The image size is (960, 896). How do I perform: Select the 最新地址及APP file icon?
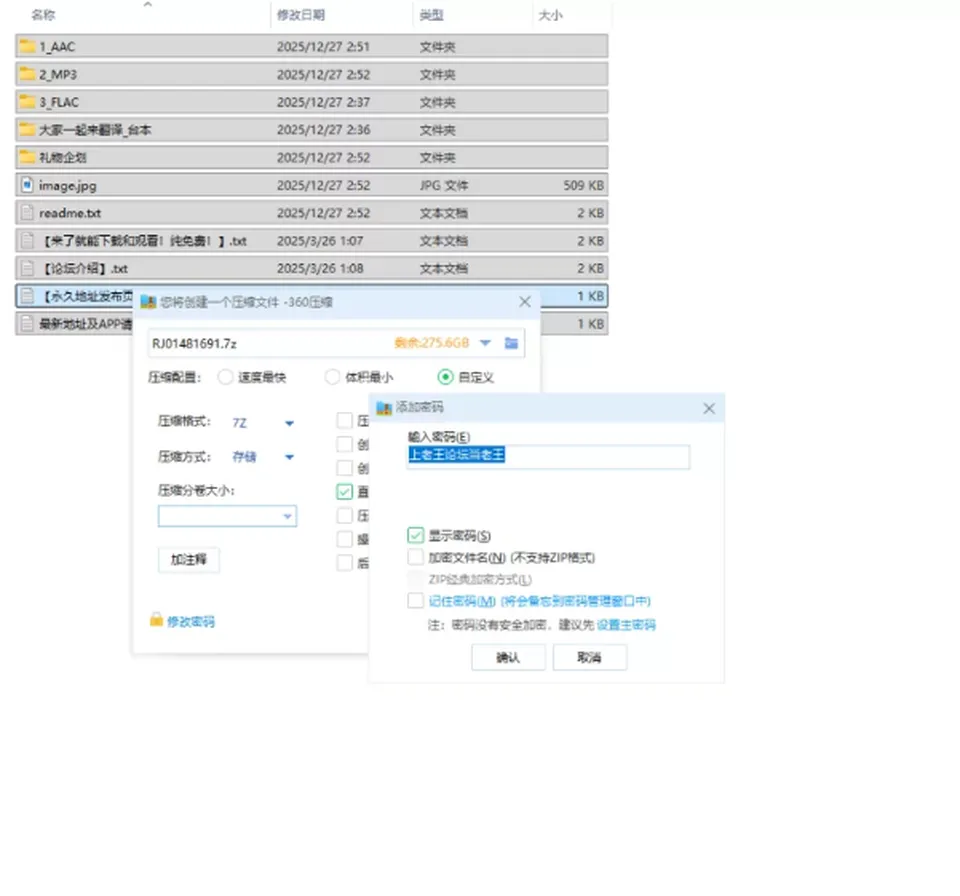(27, 323)
